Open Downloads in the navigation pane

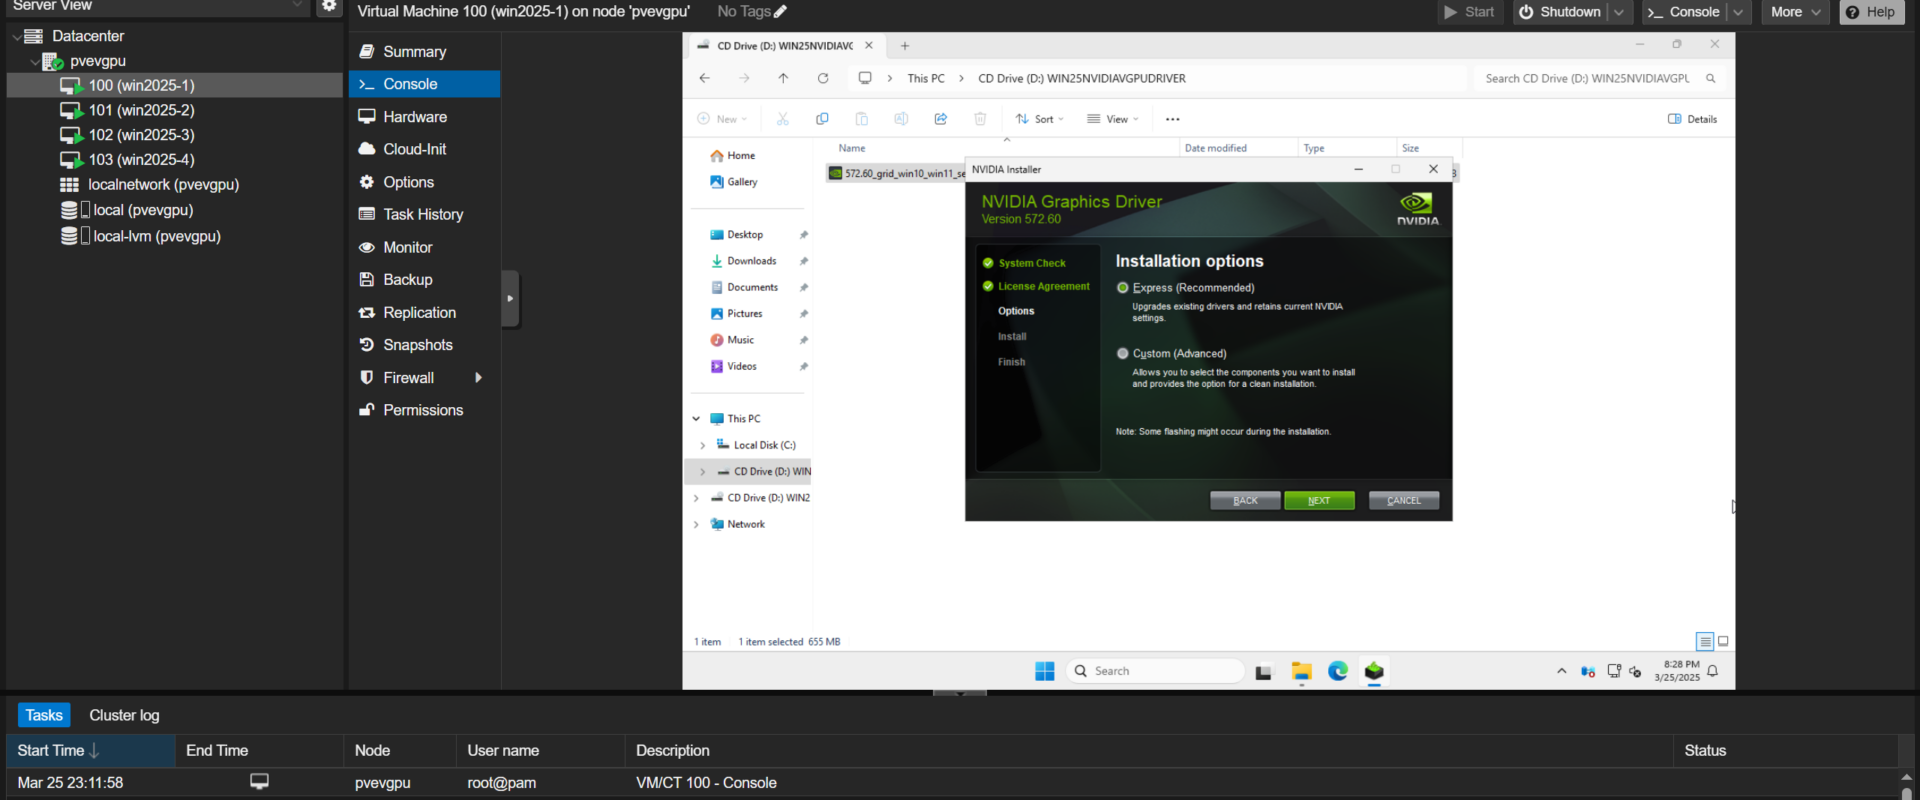tap(744, 261)
